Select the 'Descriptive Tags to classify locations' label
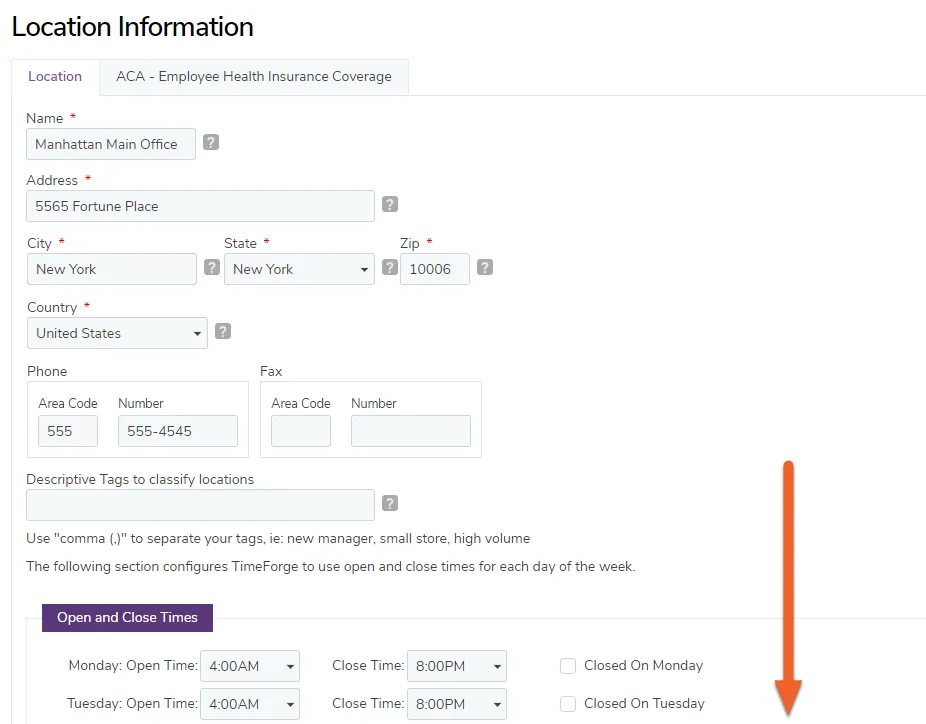 (140, 480)
